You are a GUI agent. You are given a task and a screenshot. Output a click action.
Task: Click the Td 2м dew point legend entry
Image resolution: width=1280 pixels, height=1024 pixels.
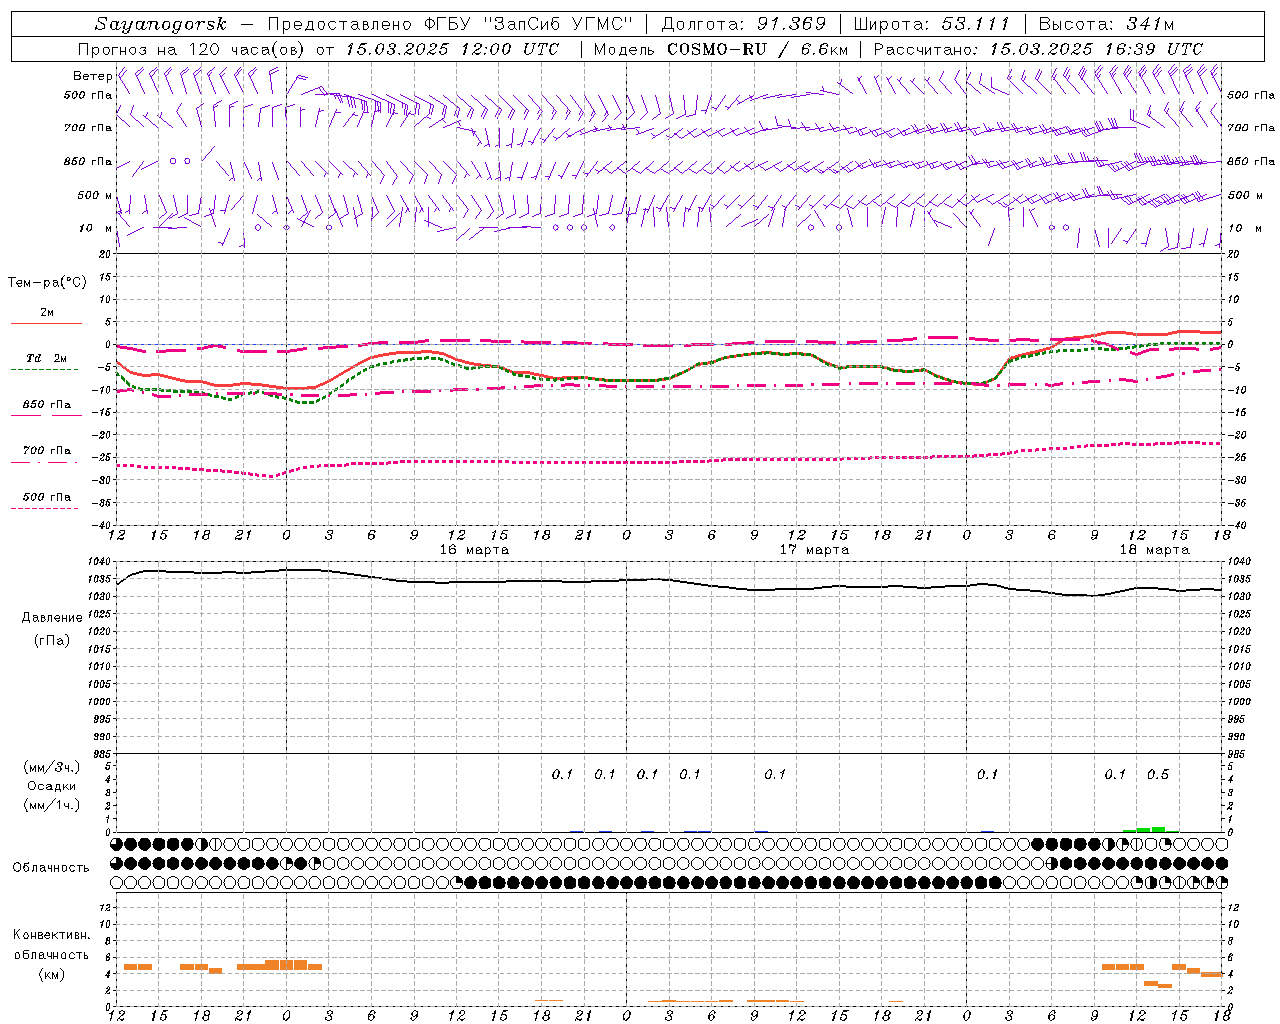(x=46, y=358)
